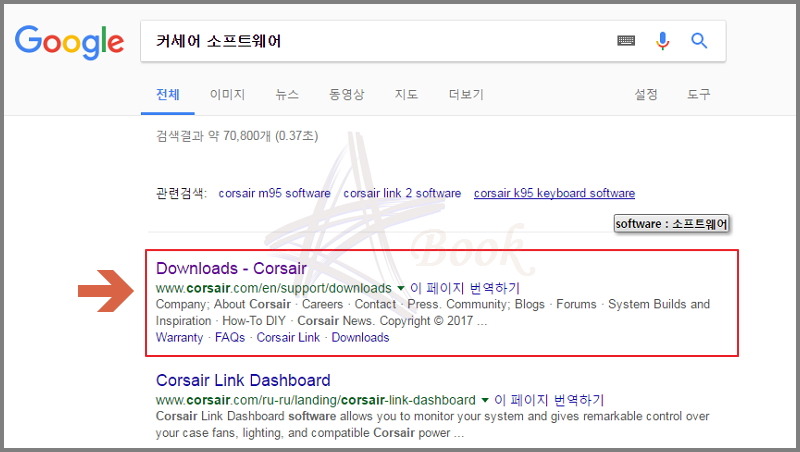Screen dimensions: 800x452
Task: Open the Corsair Link Dashboard result
Action: coord(243,381)
